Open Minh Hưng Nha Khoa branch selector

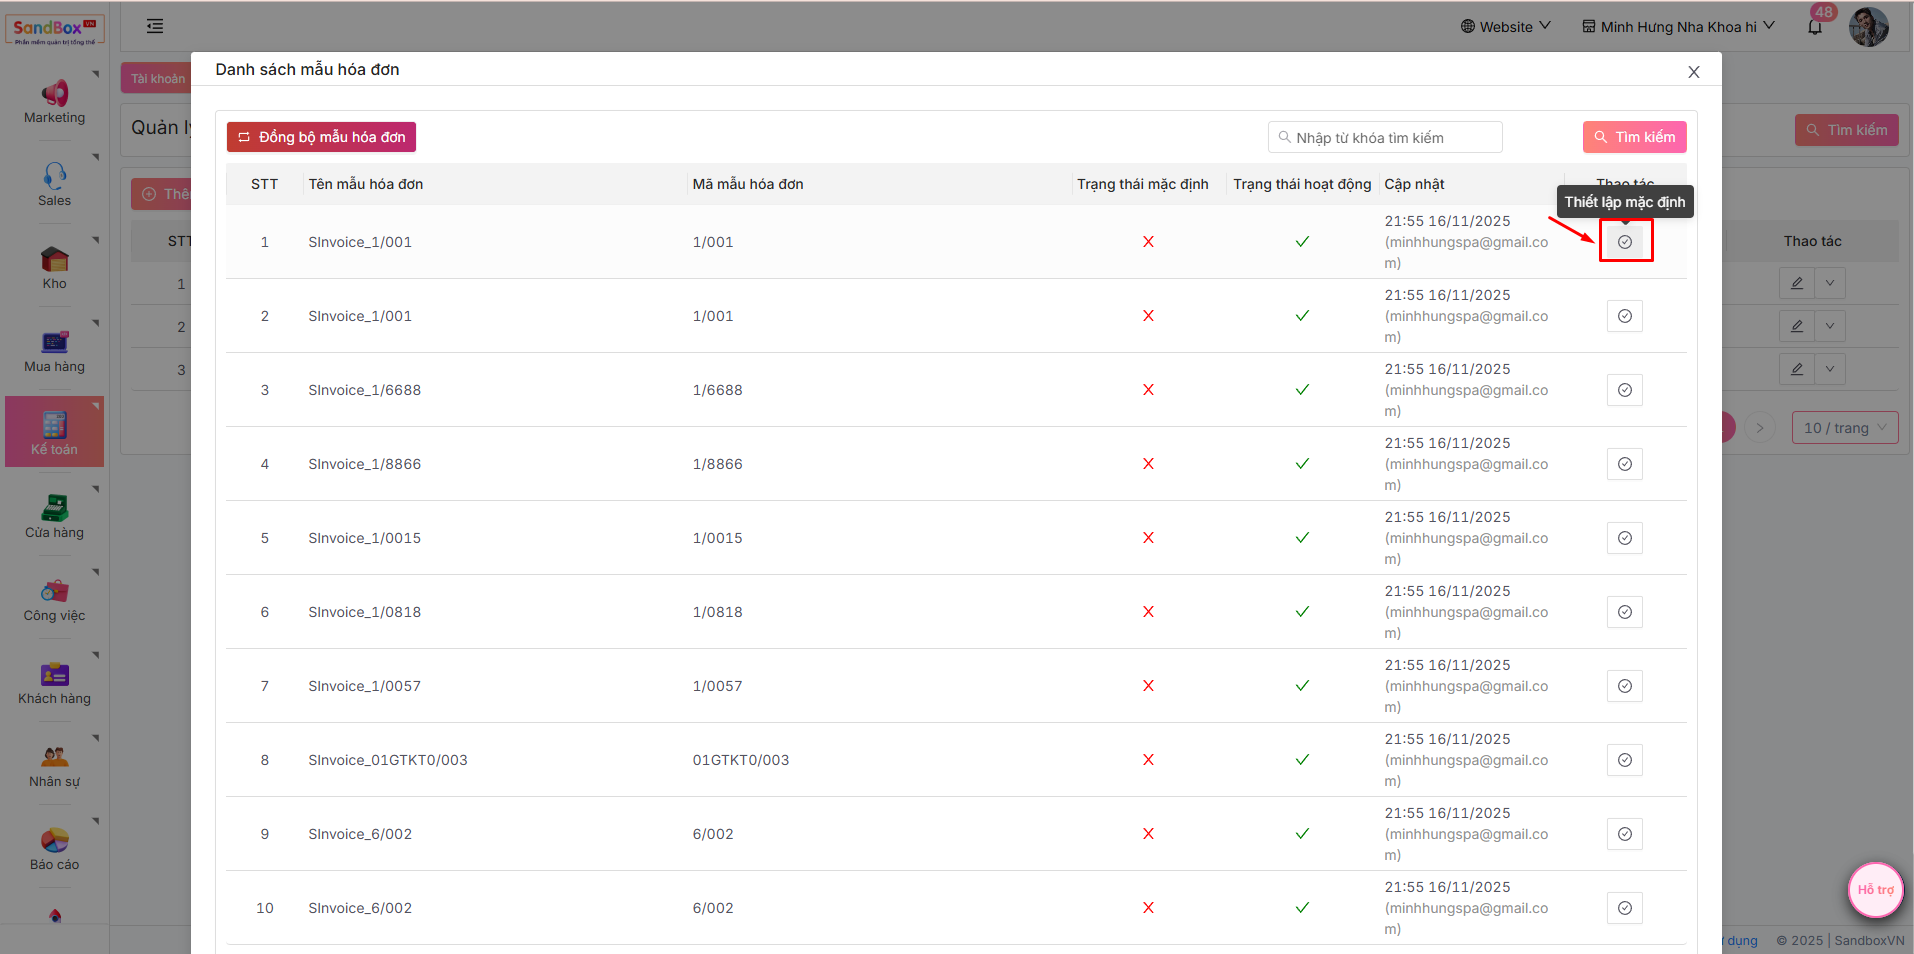[1678, 27]
